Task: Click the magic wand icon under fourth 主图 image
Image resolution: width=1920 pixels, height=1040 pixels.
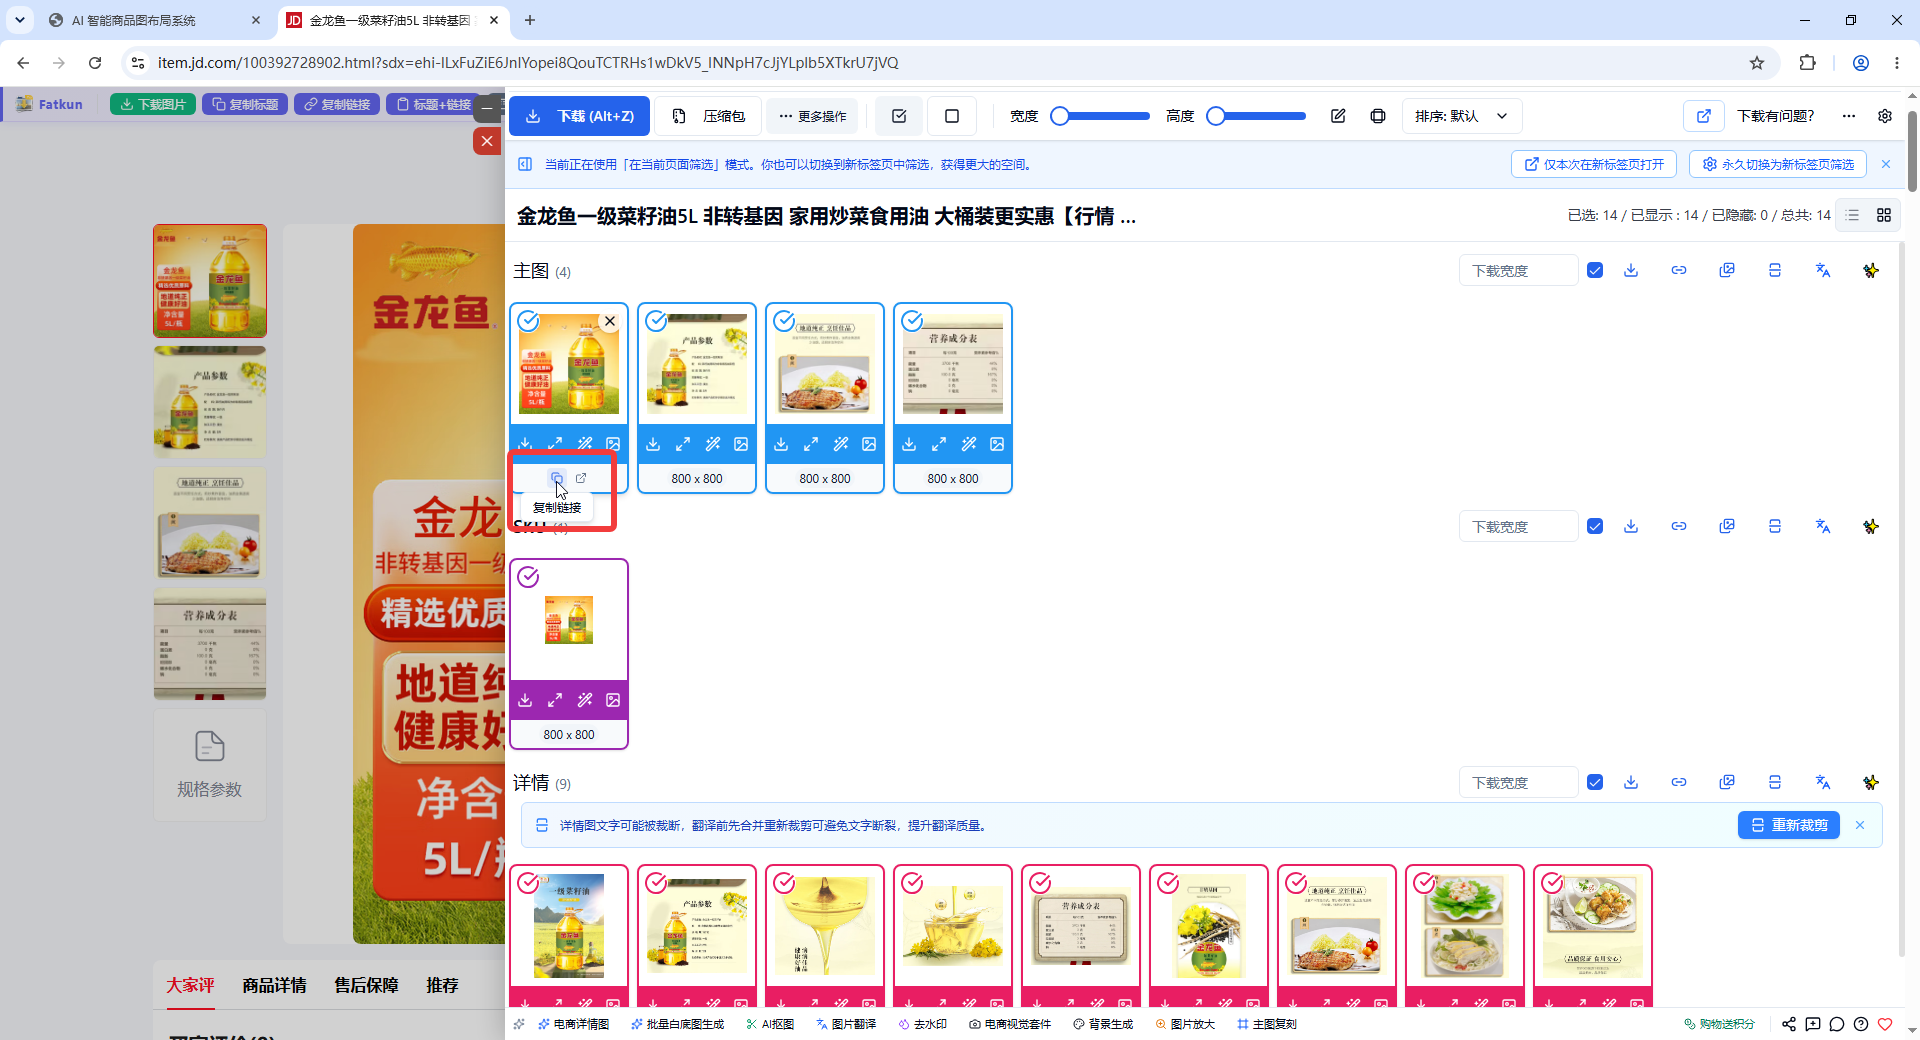Action: click(x=969, y=444)
